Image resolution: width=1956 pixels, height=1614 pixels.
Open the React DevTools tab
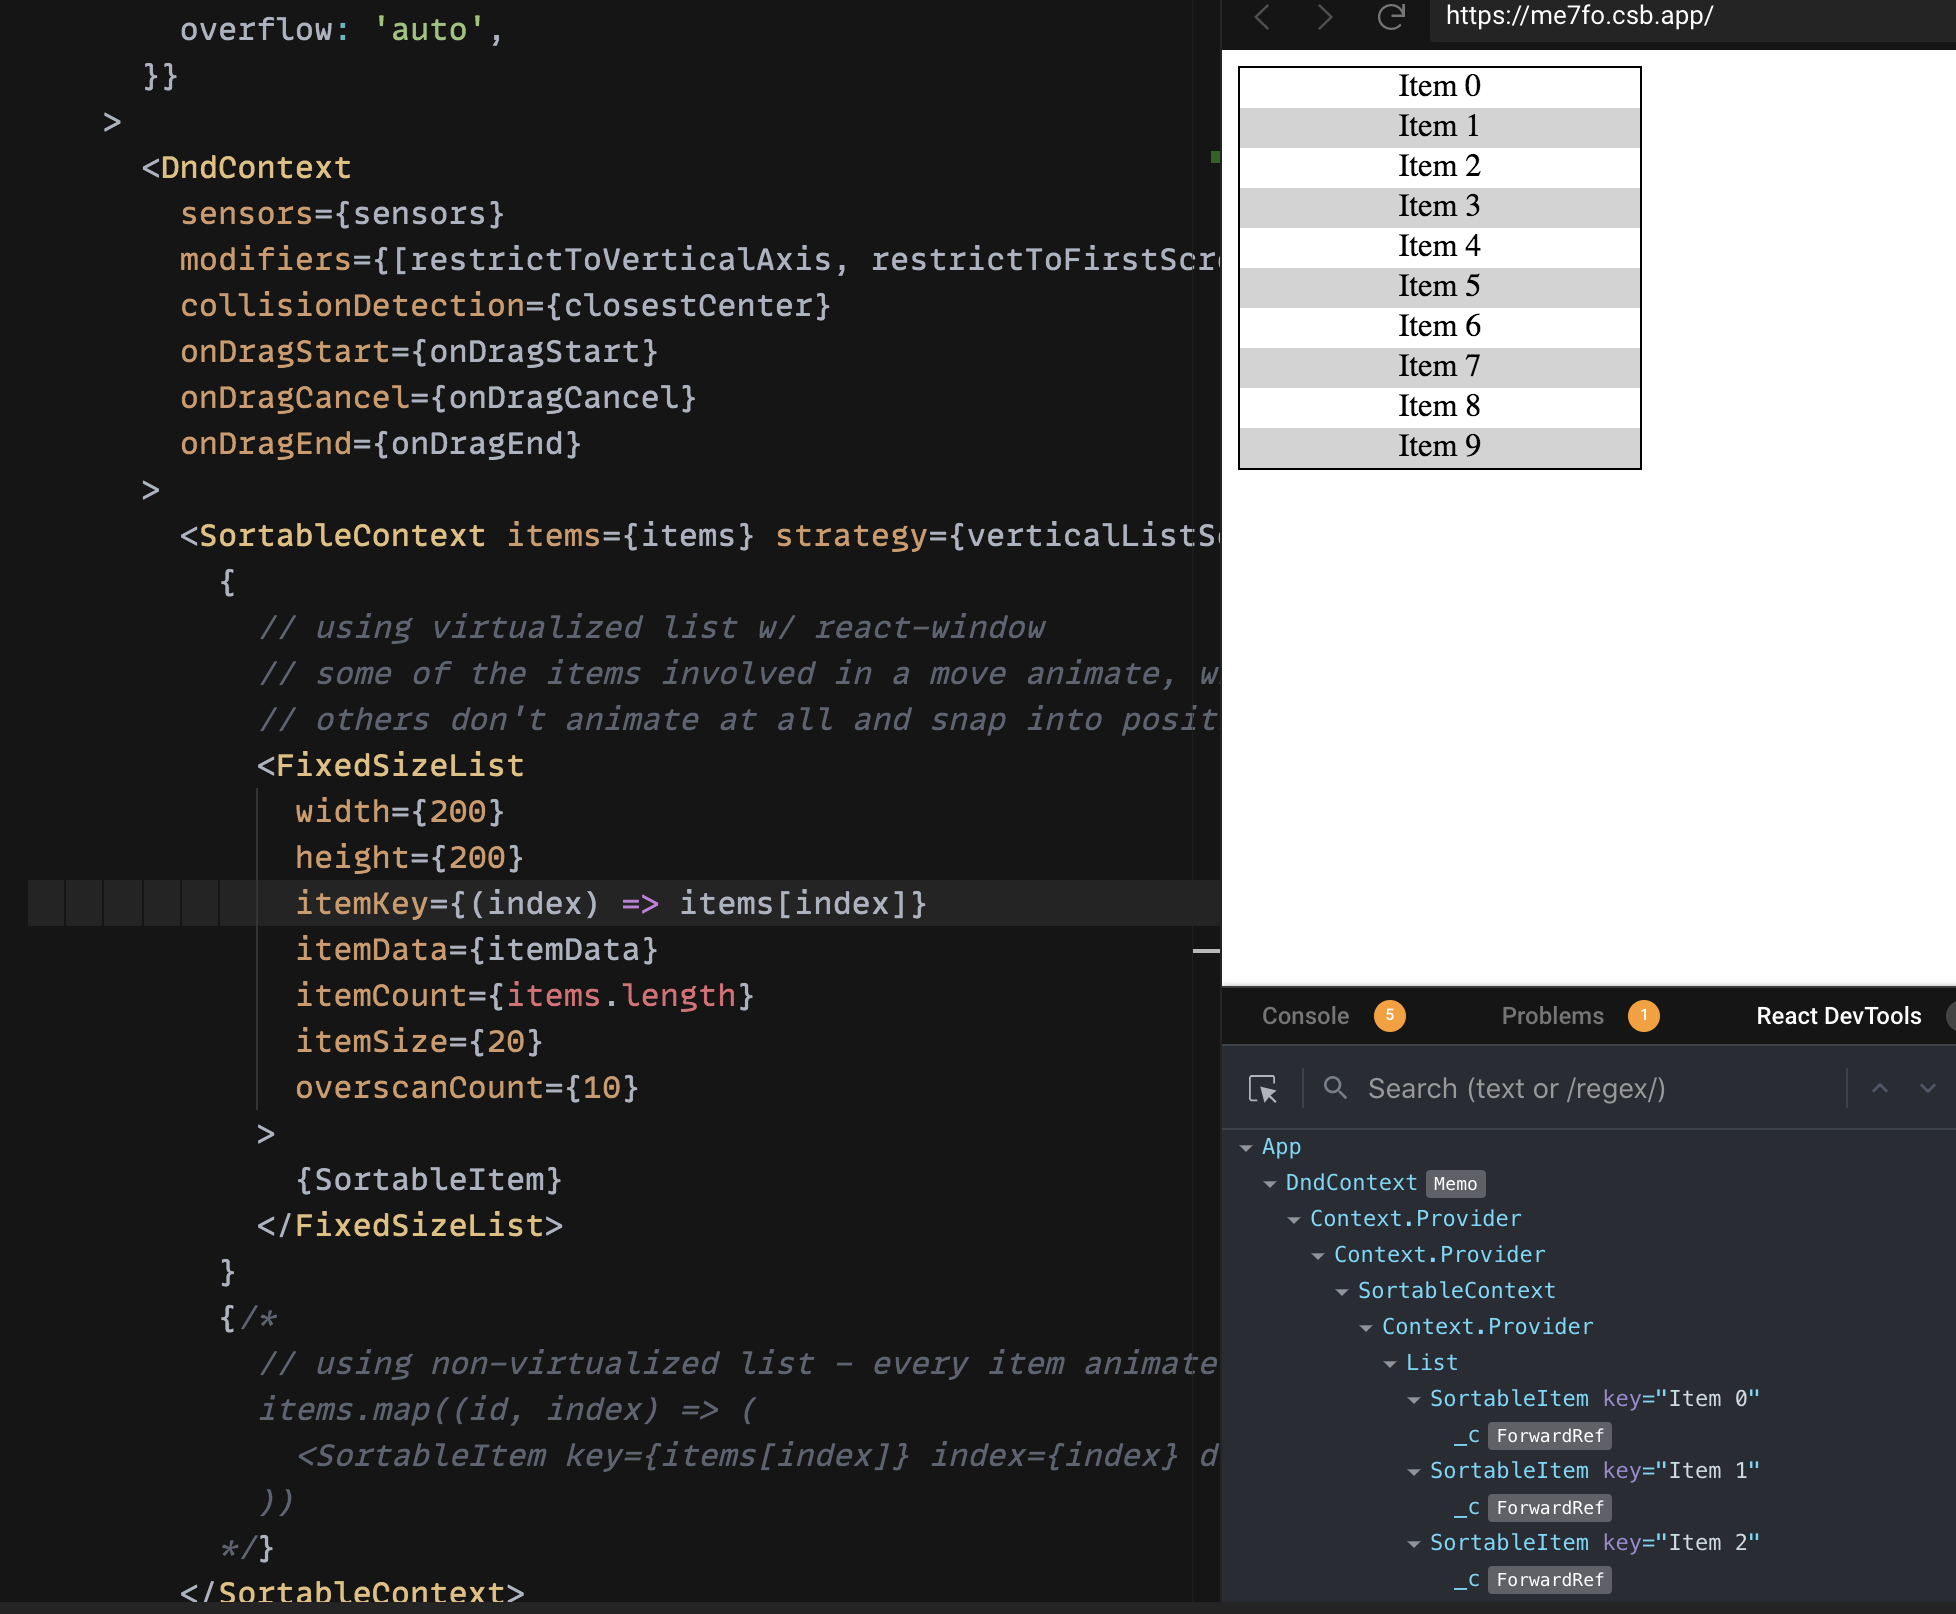(x=1839, y=1016)
